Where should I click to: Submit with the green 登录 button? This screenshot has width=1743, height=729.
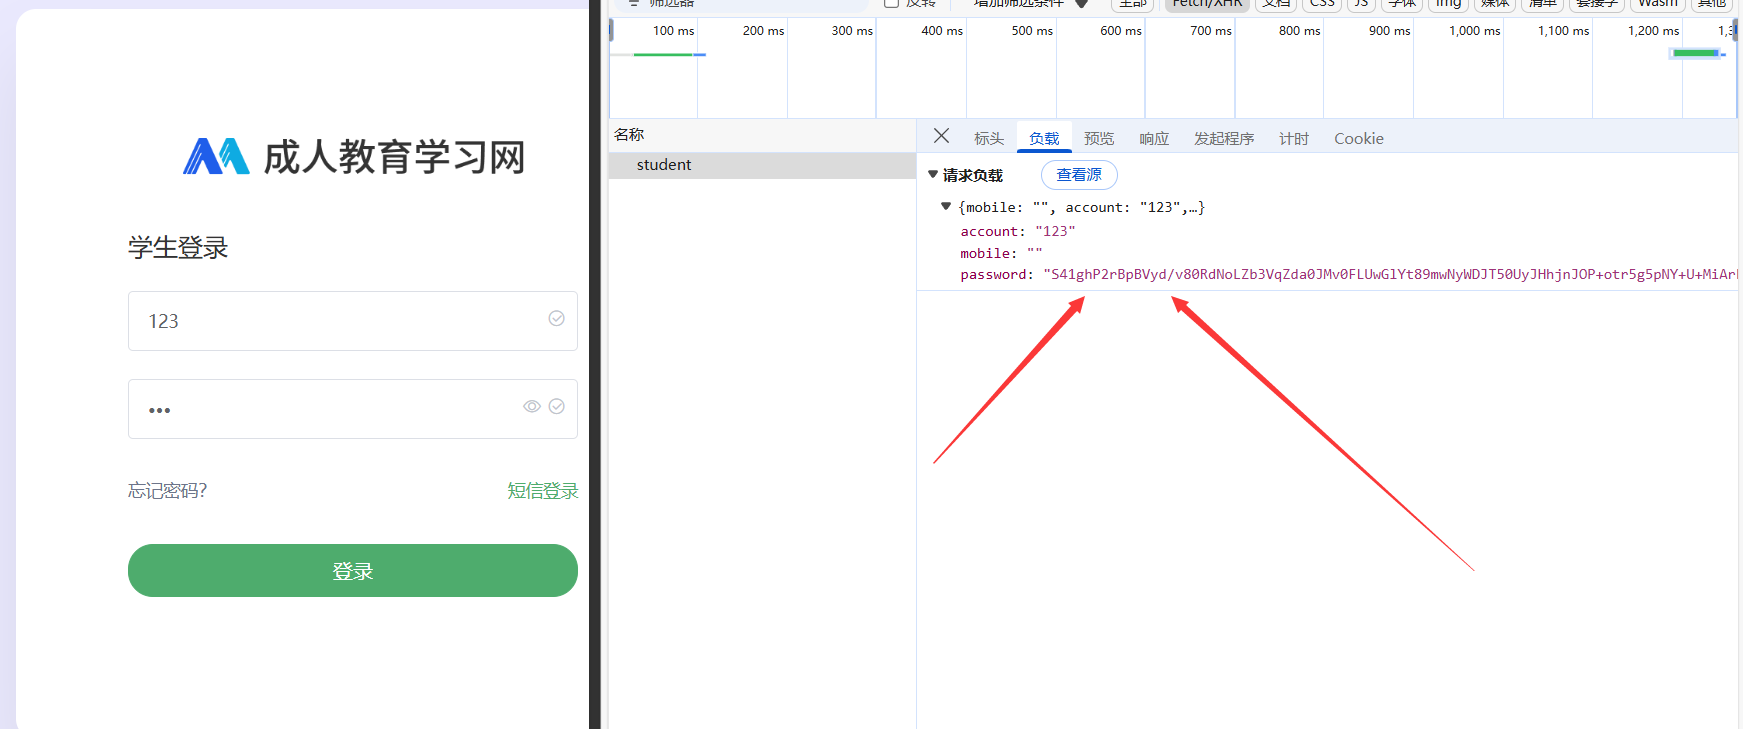point(352,571)
